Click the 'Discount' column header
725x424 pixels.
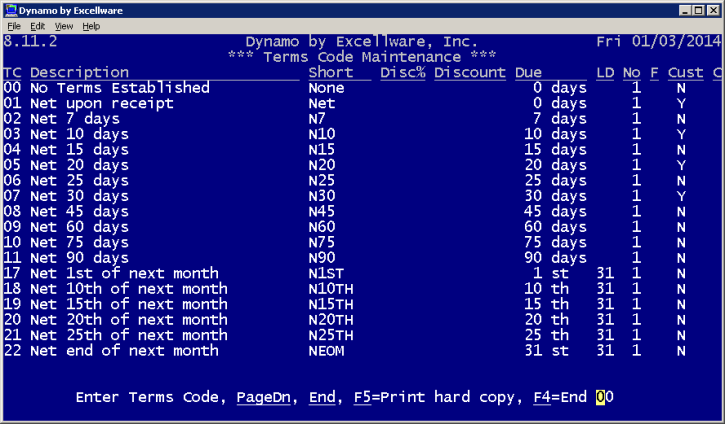point(470,73)
